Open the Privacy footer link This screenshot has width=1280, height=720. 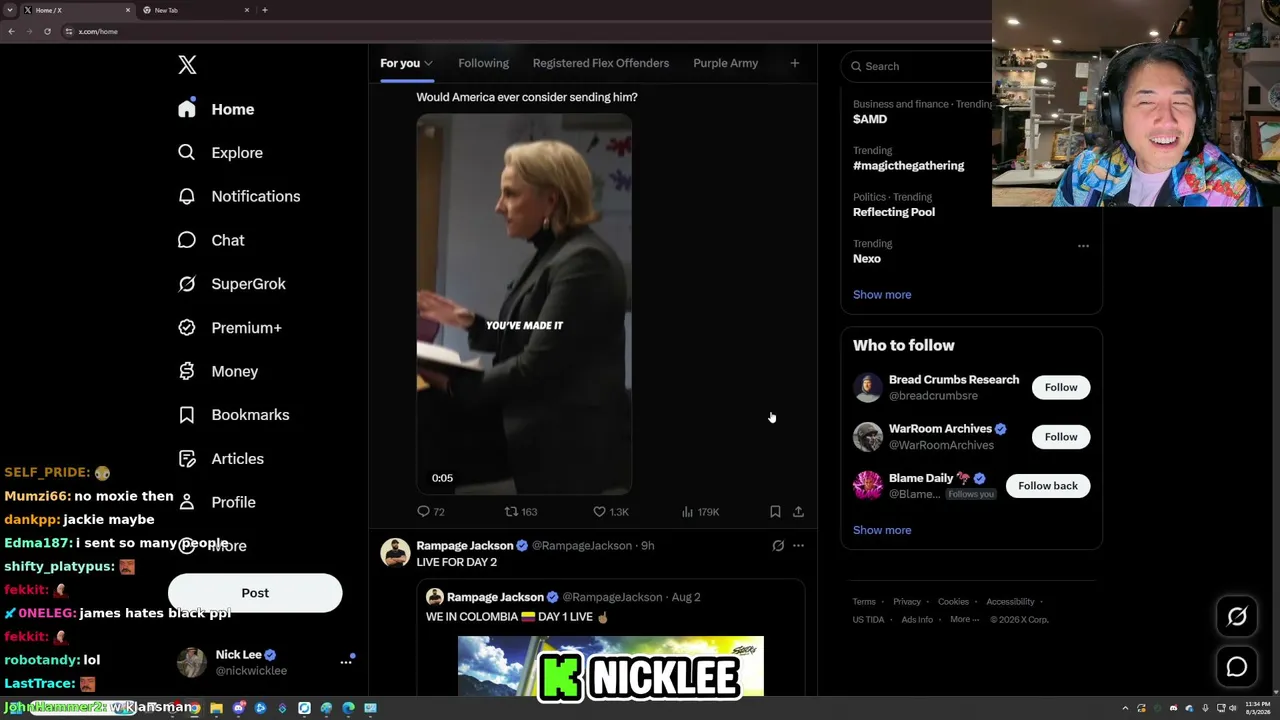[x=907, y=602]
